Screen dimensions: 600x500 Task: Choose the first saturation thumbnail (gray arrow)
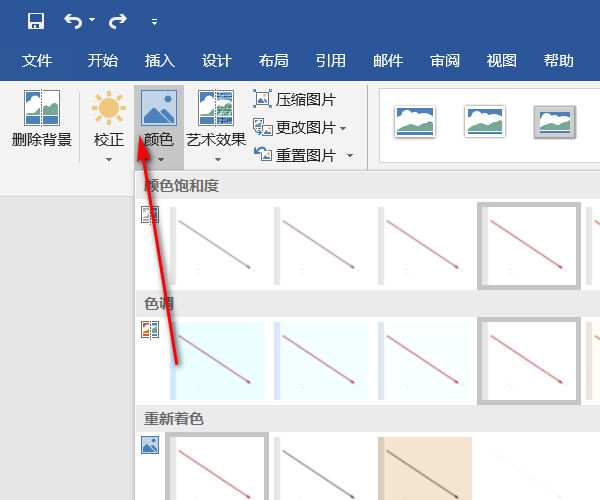pos(217,246)
